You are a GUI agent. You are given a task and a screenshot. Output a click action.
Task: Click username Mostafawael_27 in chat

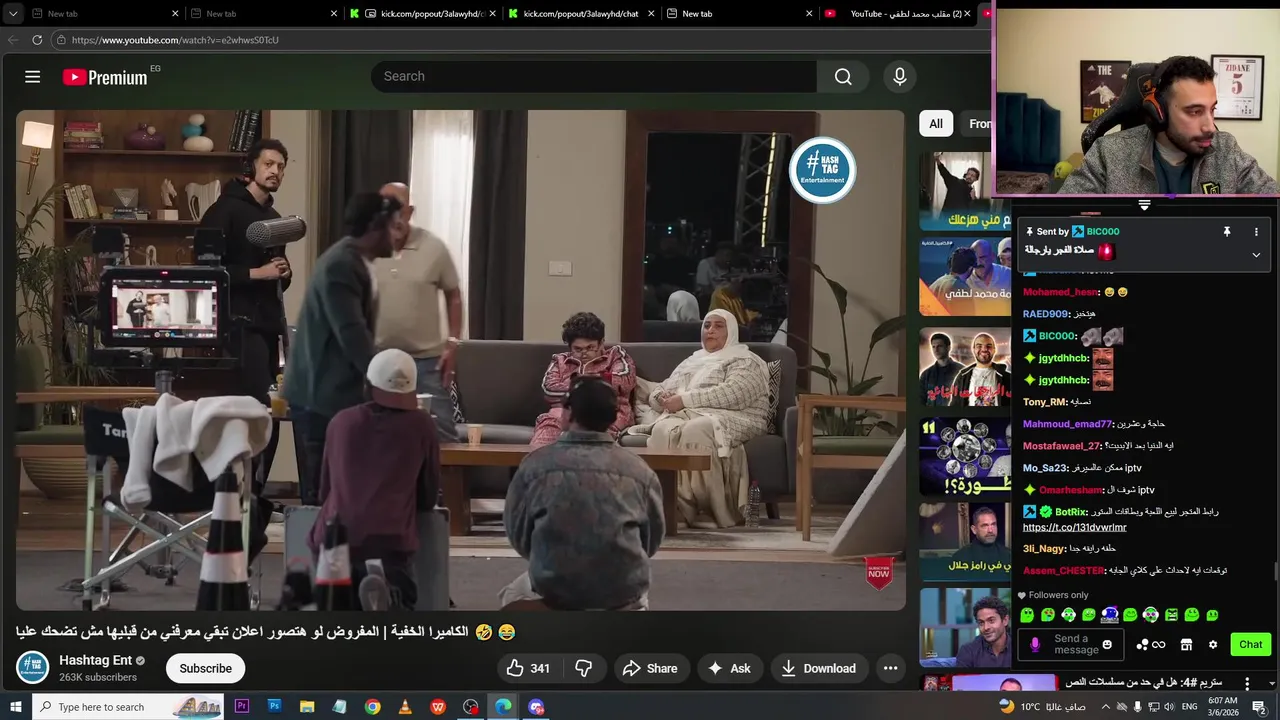pos(1061,446)
